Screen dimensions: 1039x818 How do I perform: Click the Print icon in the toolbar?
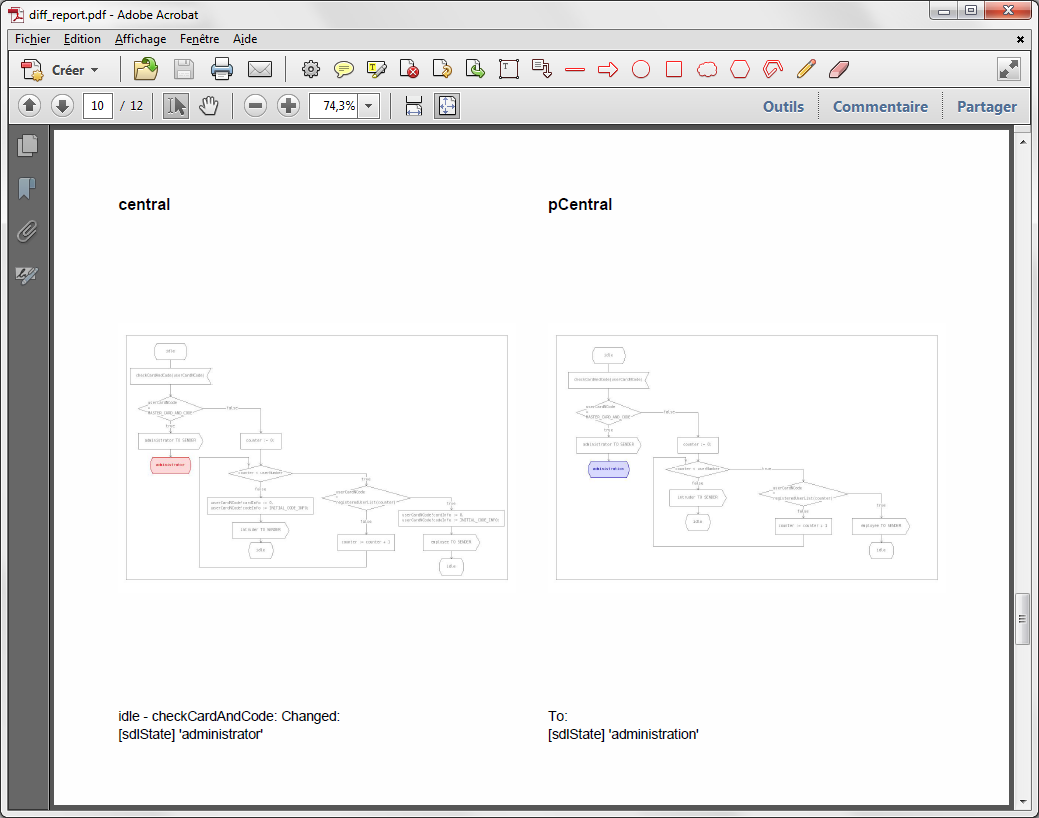coord(222,70)
